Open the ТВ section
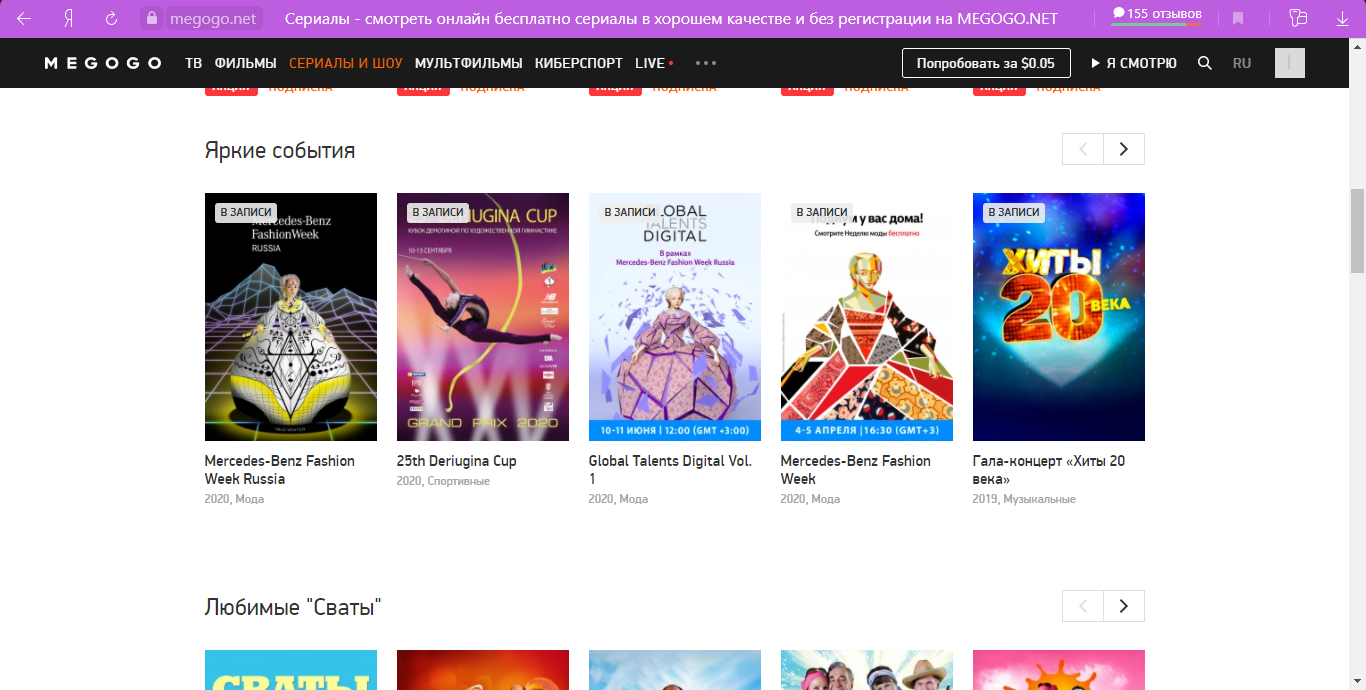 193,63
